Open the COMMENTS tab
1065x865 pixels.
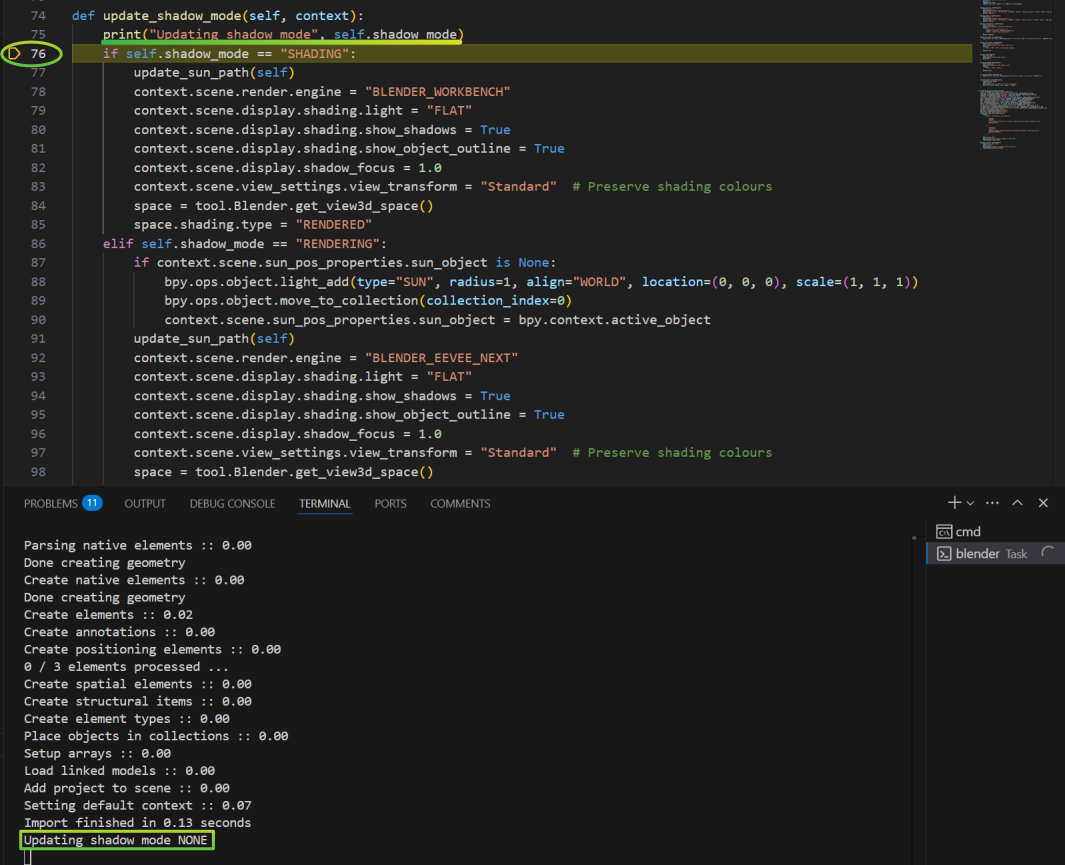[x=460, y=504]
